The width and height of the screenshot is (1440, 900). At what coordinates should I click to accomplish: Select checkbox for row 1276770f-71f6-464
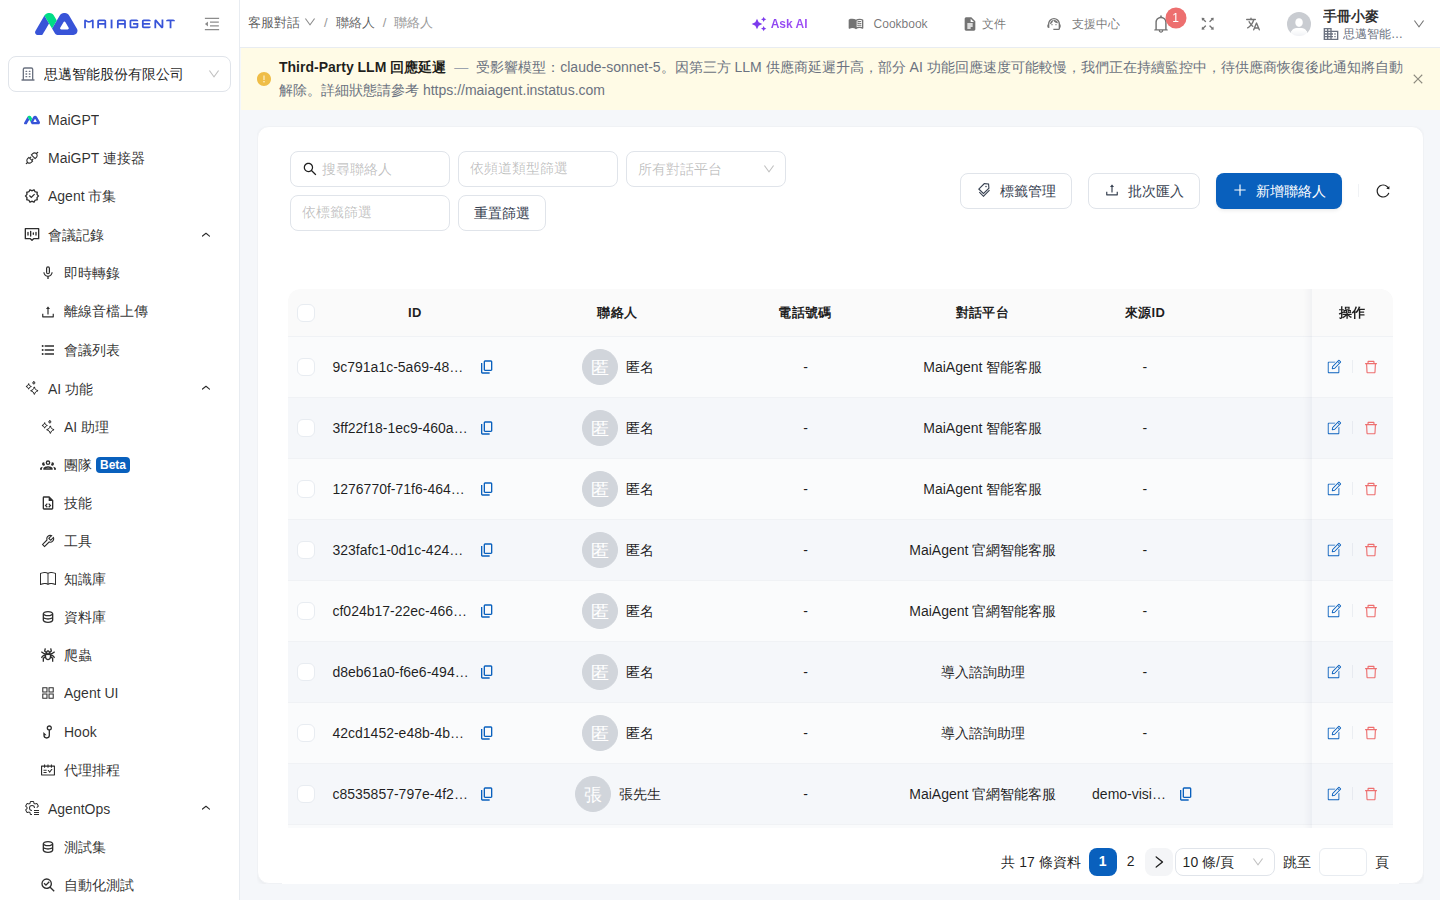pyautogui.click(x=306, y=489)
